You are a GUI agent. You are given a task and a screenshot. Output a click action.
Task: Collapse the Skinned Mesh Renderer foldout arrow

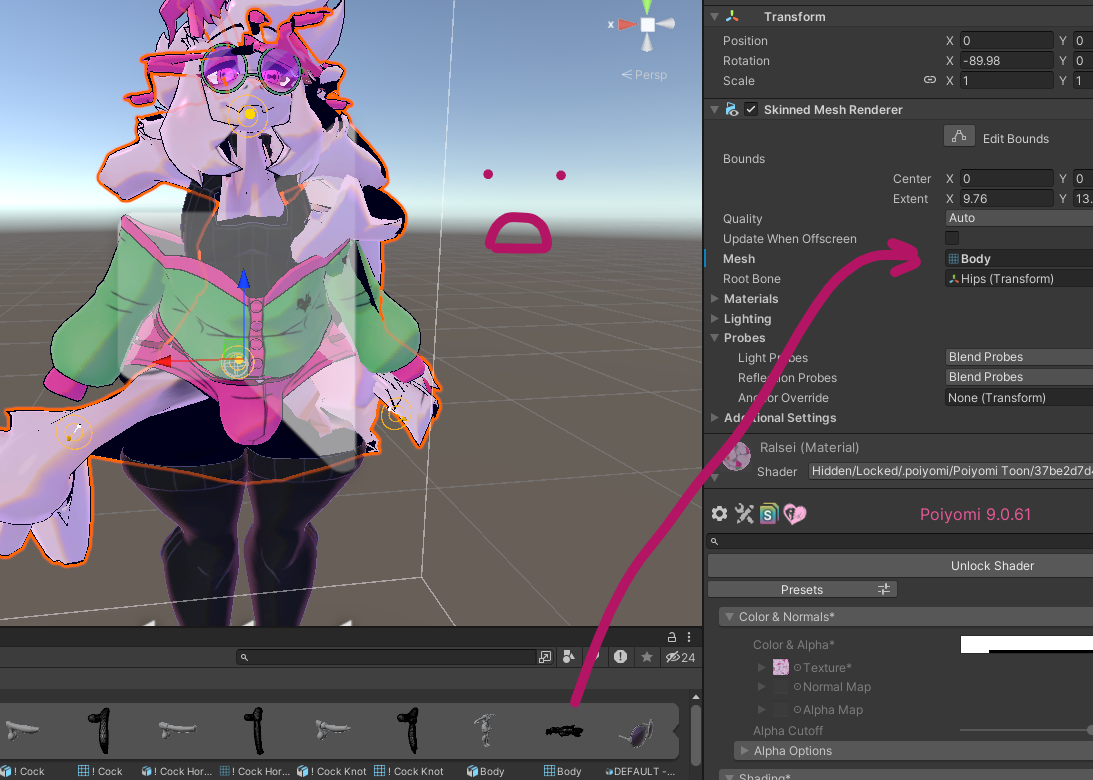(x=714, y=109)
